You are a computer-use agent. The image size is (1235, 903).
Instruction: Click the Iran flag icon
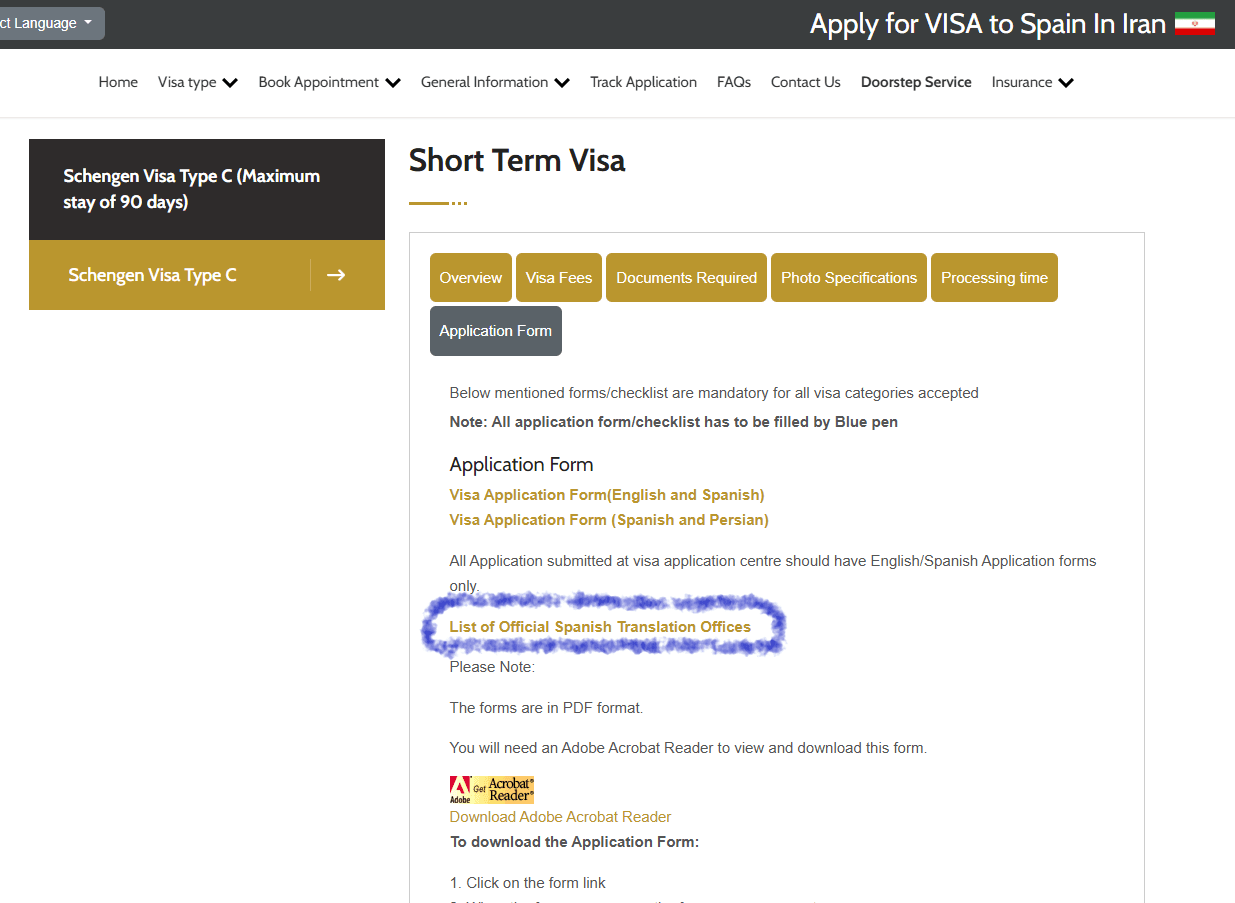point(1194,24)
